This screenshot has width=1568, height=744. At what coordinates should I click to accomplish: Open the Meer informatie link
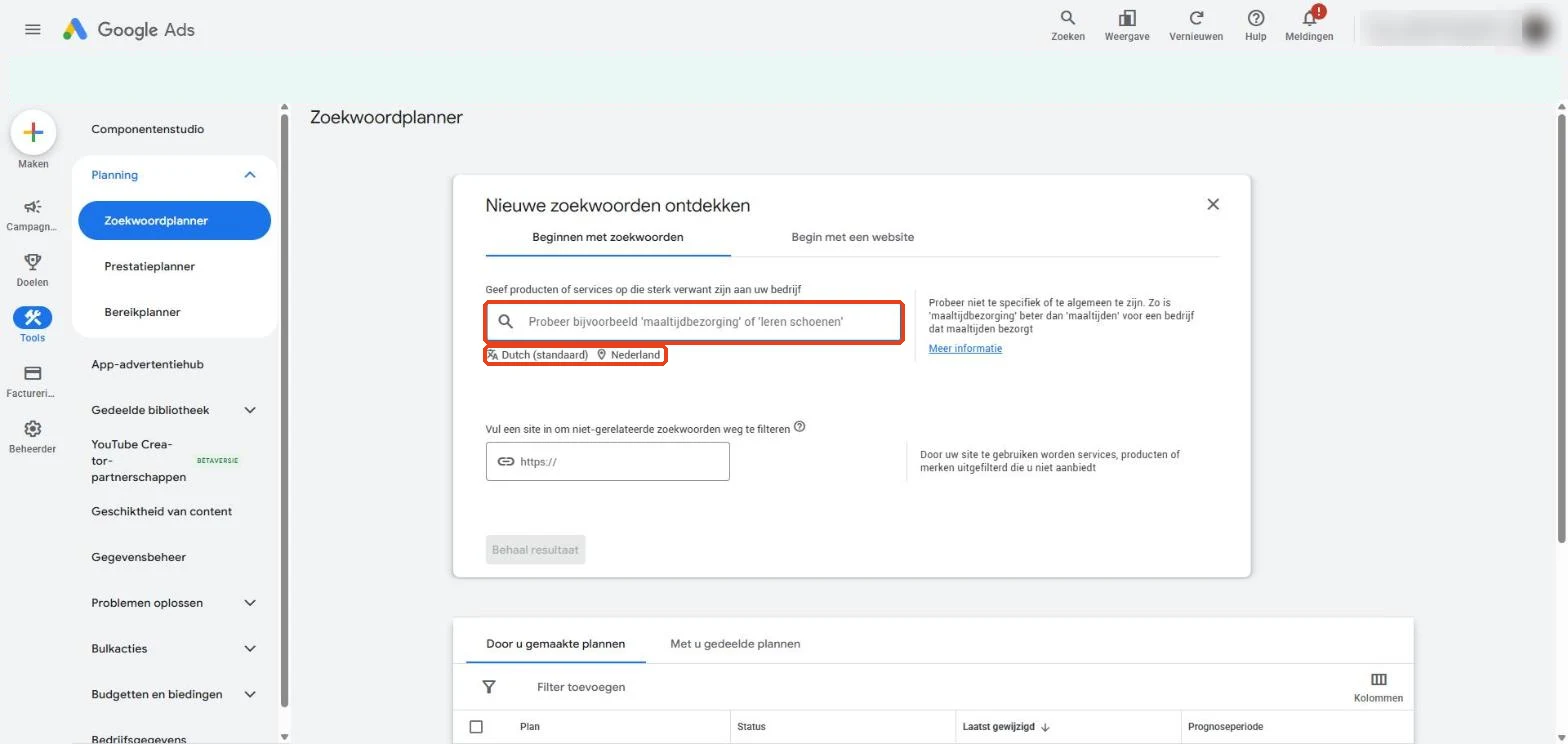pyautogui.click(x=965, y=349)
